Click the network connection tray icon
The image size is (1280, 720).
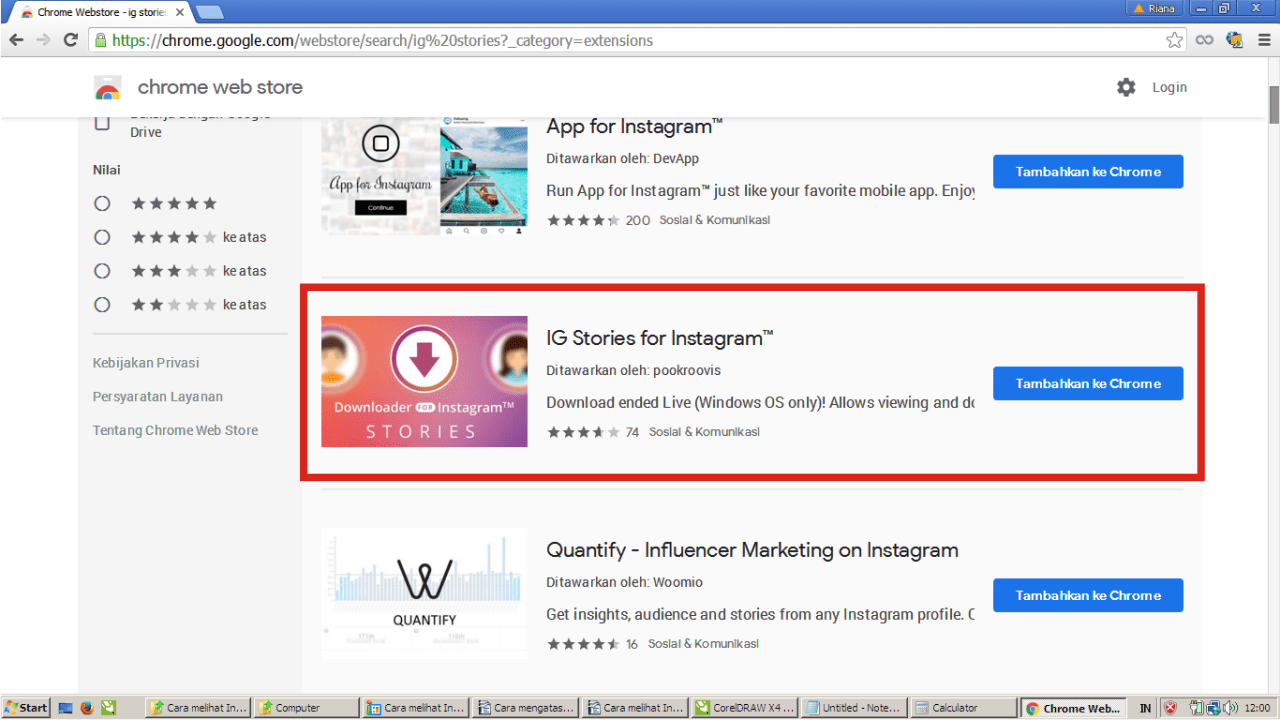coord(1213,708)
